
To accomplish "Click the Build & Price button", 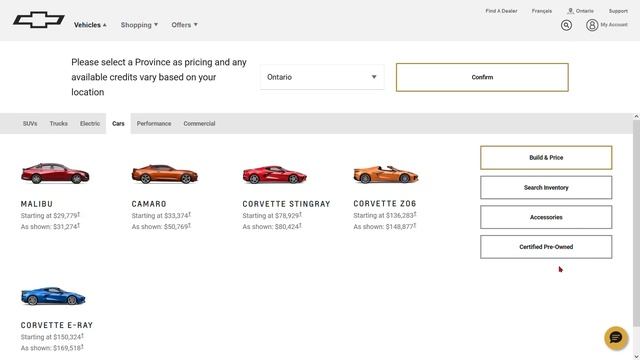I will pyautogui.click(x=546, y=158).
